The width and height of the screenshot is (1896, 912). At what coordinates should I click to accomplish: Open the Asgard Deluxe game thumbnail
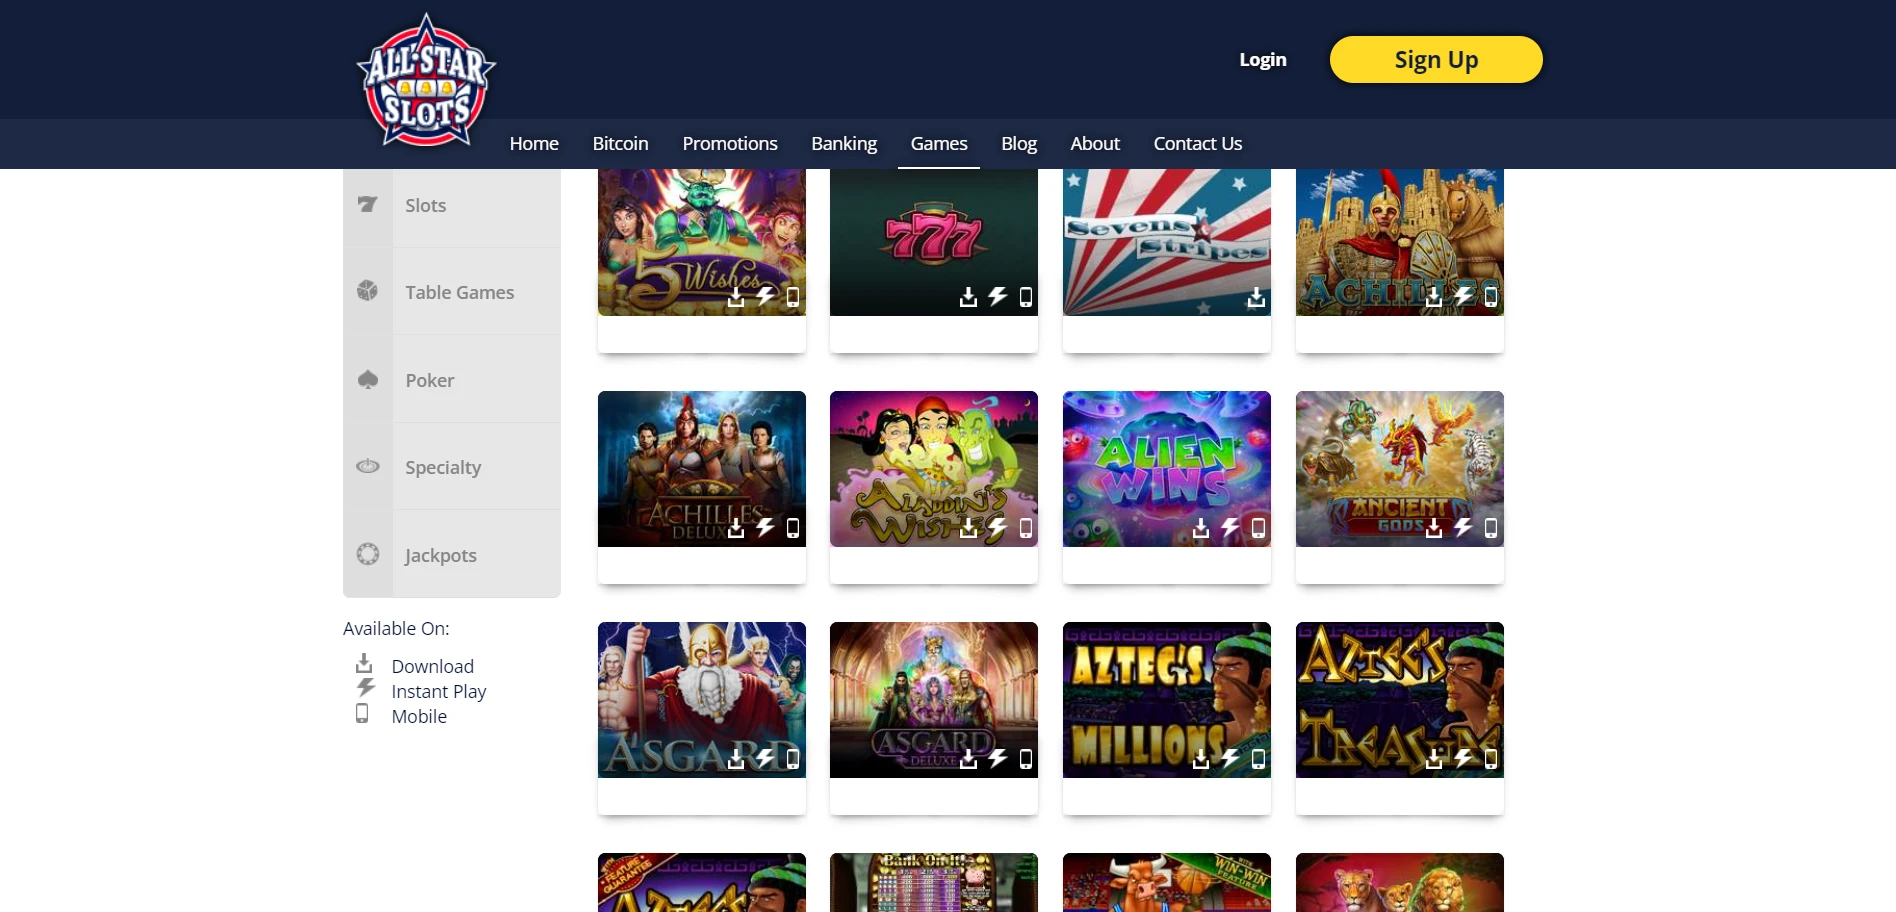pyautogui.click(x=934, y=700)
